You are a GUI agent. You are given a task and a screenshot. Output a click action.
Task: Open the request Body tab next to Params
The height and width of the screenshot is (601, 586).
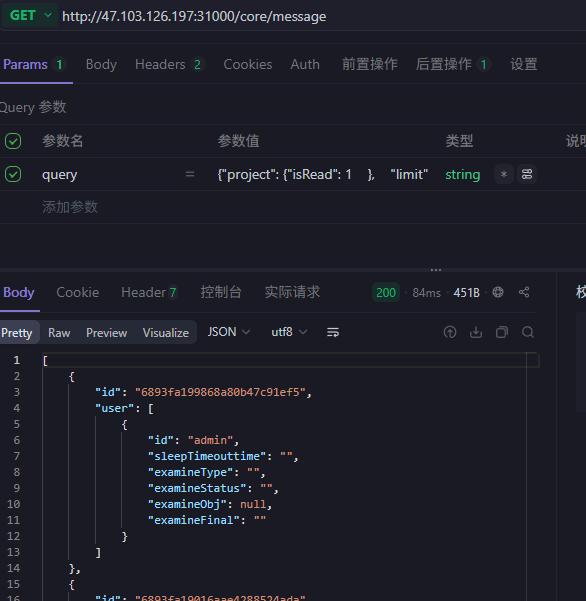click(x=101, y=64)
